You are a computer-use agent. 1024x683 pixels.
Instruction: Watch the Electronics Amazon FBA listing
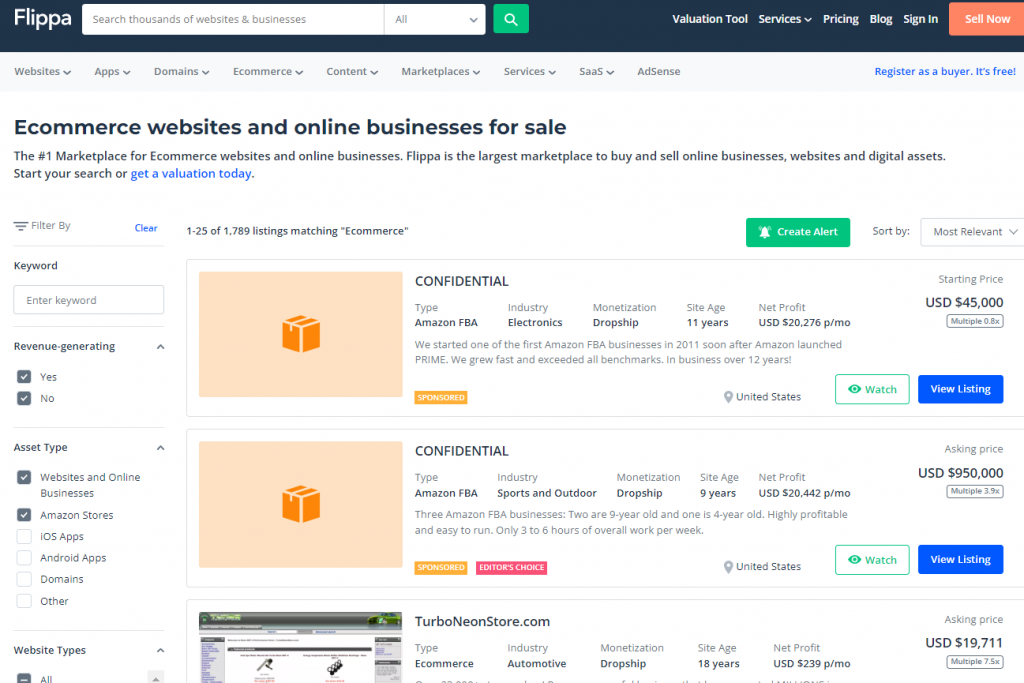pyautogui.click(x=872, y=389)
